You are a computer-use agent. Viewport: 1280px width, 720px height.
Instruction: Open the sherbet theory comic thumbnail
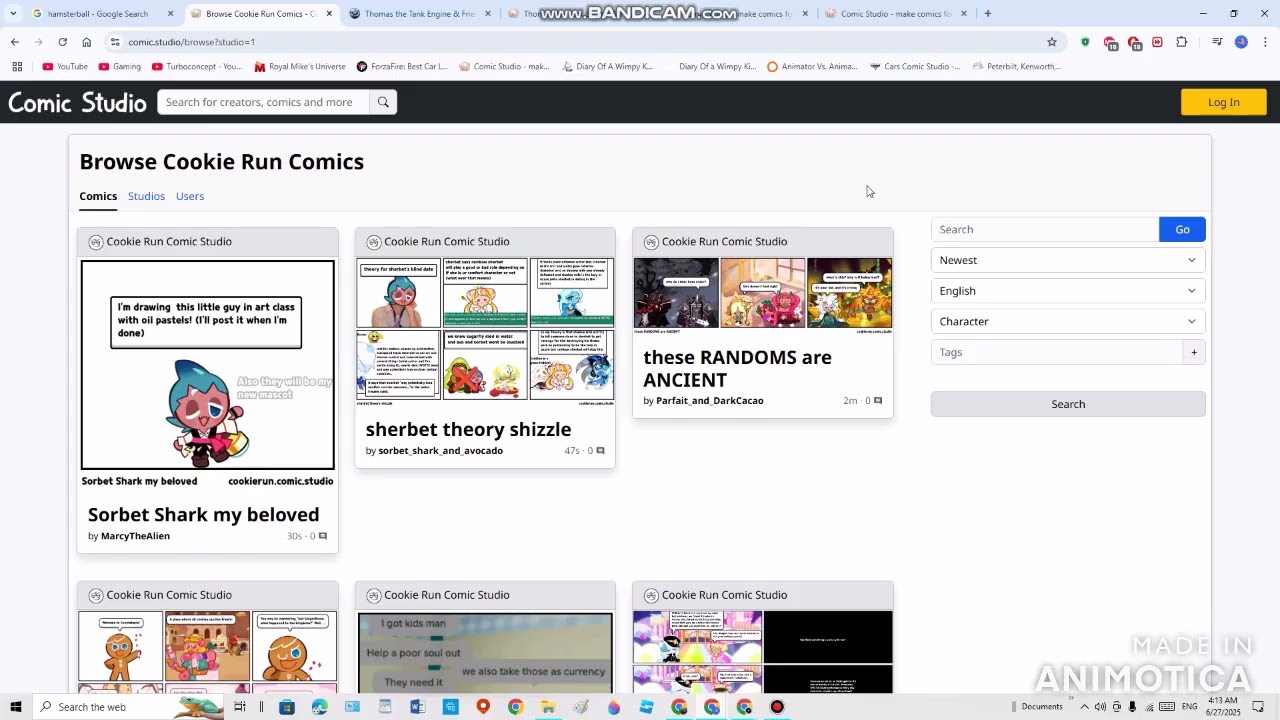(485, 332)
